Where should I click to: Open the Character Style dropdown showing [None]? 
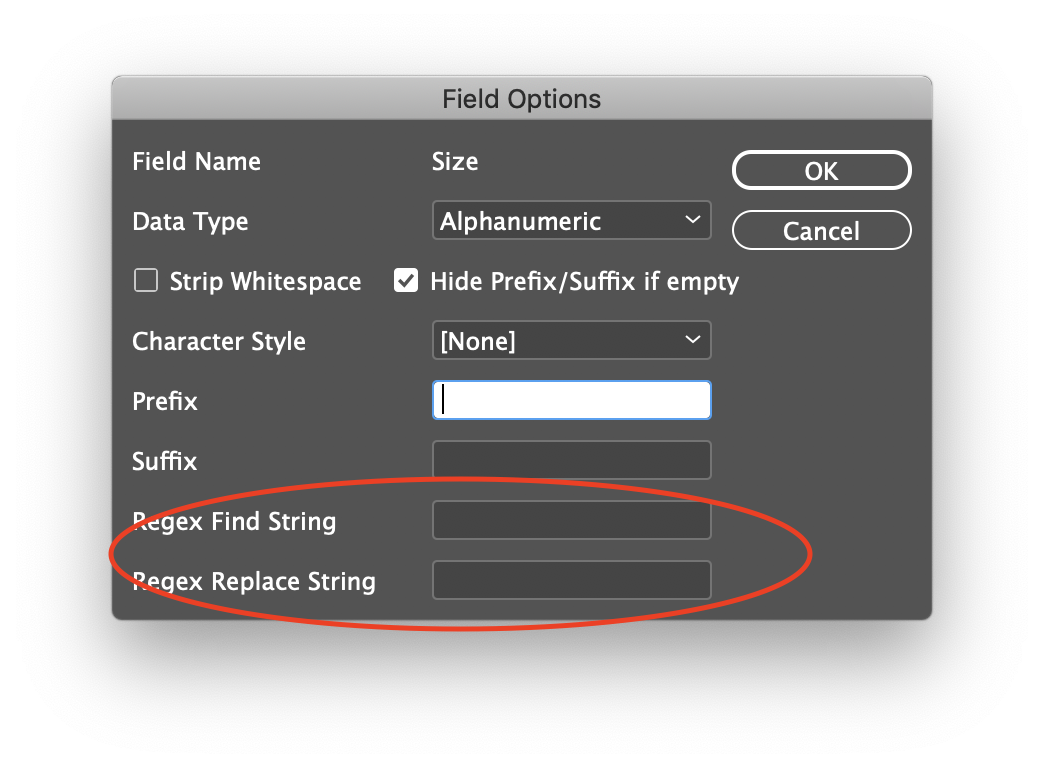(x=571, y=341)
